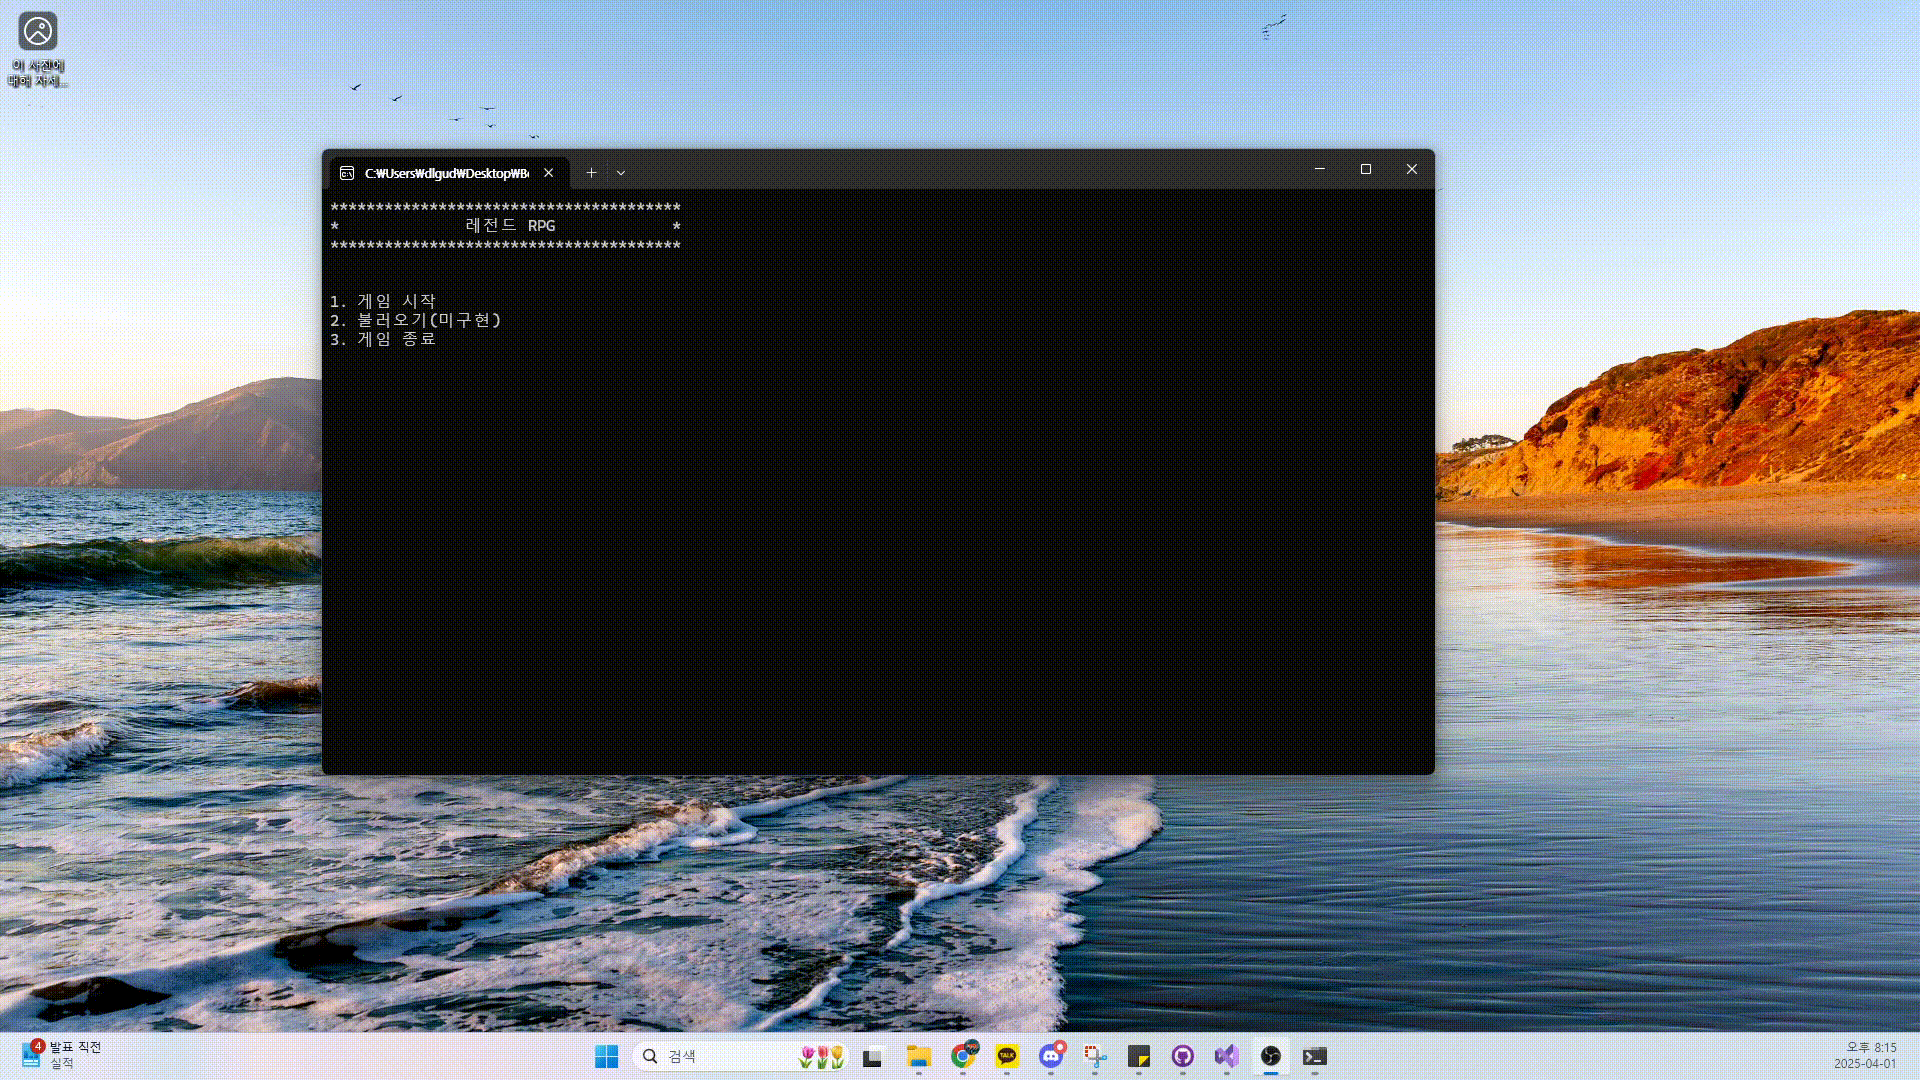Switch to Visual Studio in the taskbar

tap(1227, 1056)
